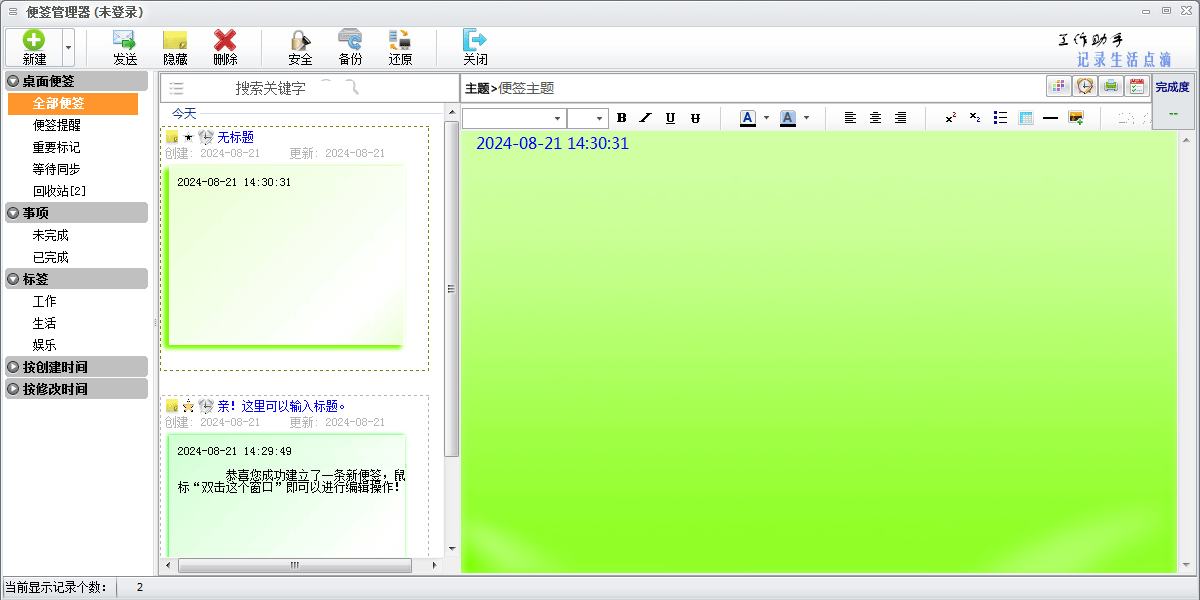This screenshot has height=600, width=1200.
Task: Click the 发送 (Send) toolbar icon
Action: point(125,47)
